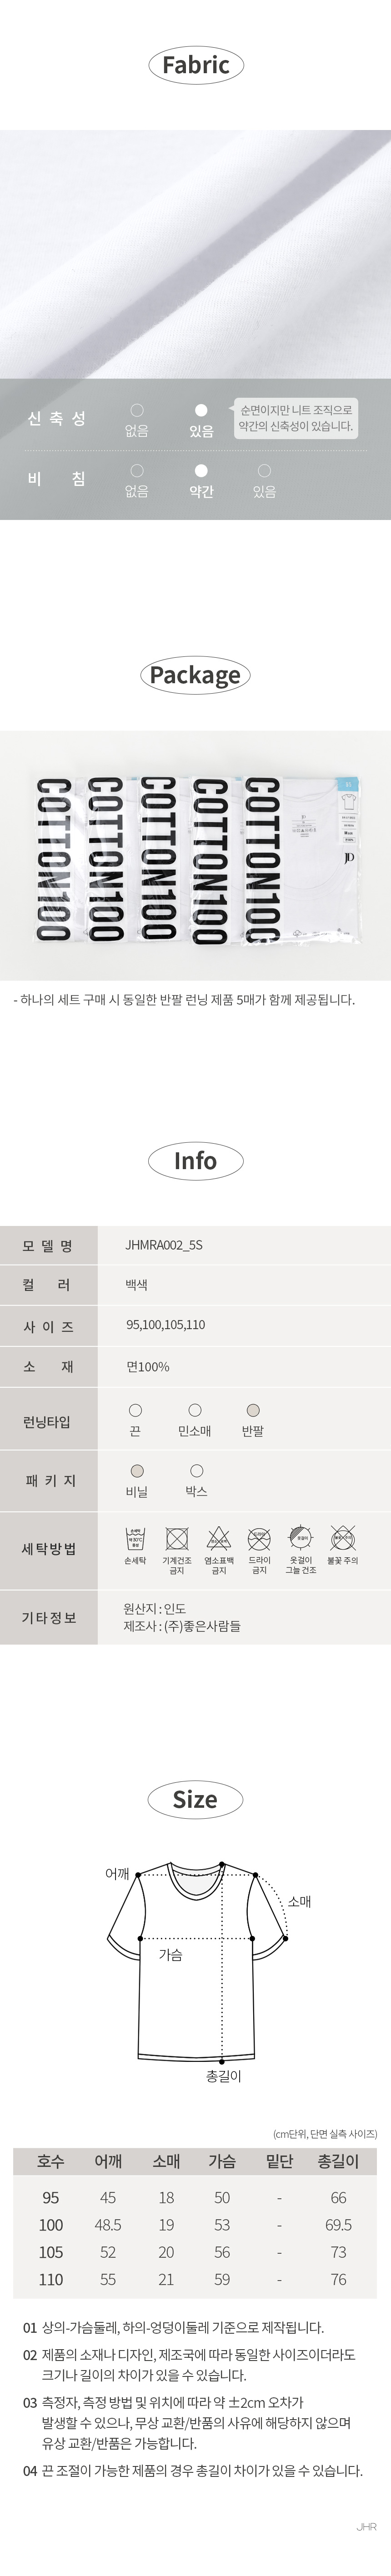
Task: Click the JHR logo at page bottom
Action: click(x=366, y=2555)
